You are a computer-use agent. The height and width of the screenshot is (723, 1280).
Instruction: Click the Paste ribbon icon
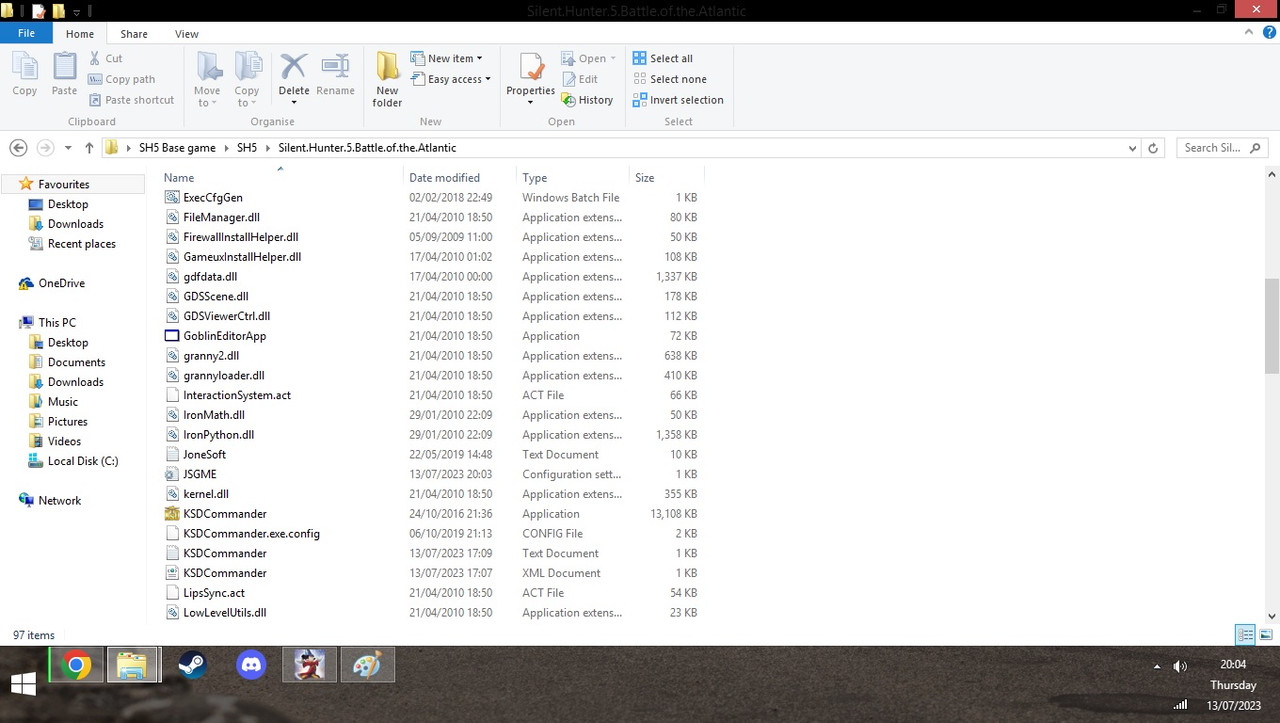[64, 74]
